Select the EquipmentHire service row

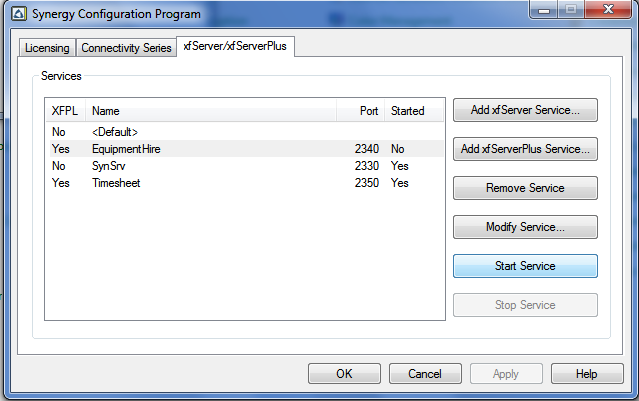[x=245, y=149]
